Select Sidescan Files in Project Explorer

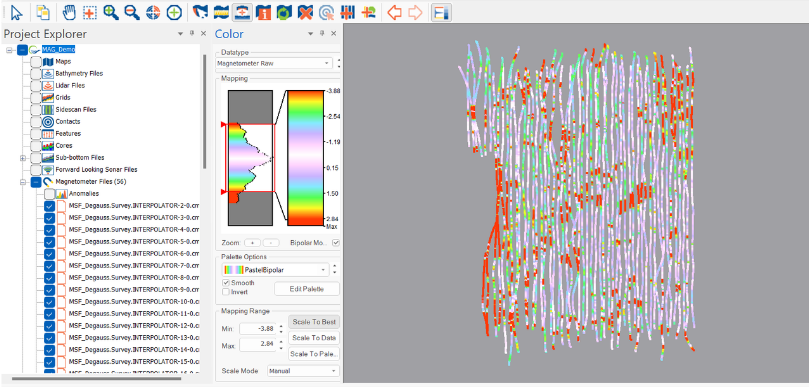pos(76,109)
